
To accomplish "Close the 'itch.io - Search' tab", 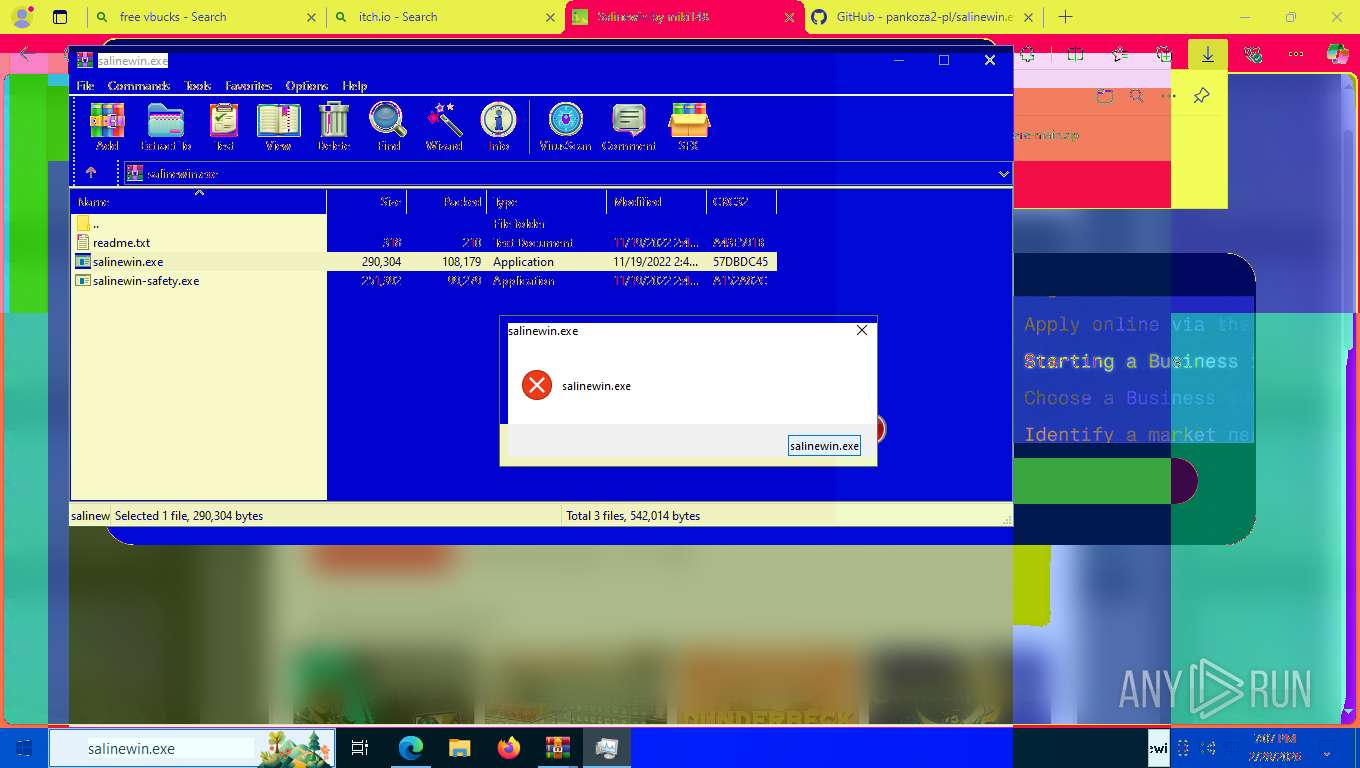I will point(550,17).
